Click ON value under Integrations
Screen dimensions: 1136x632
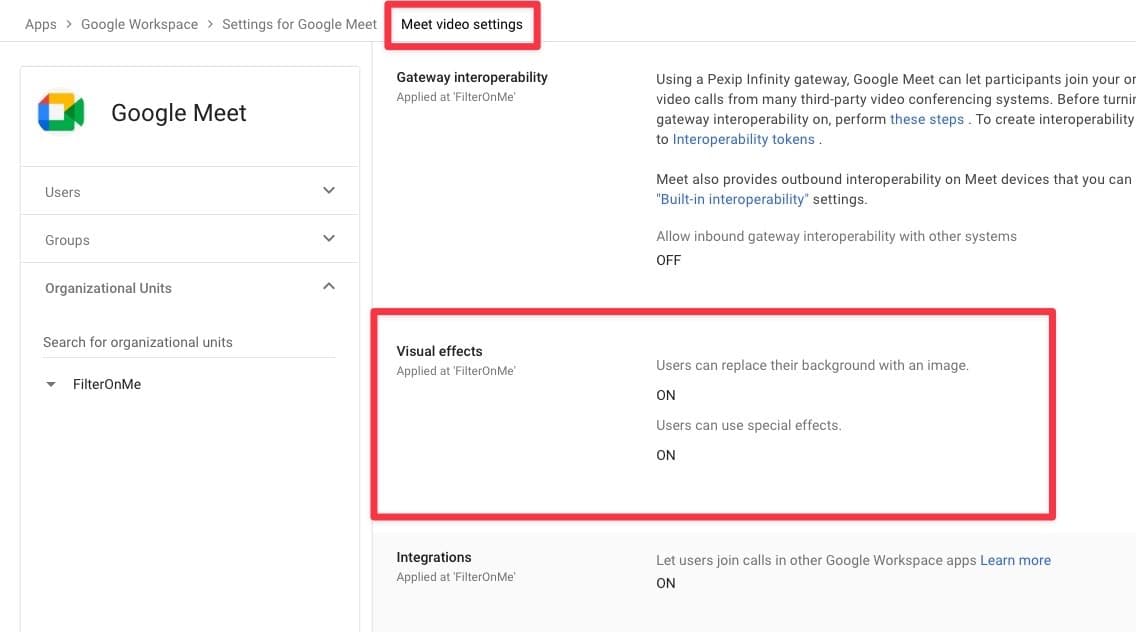pos(666,583)
